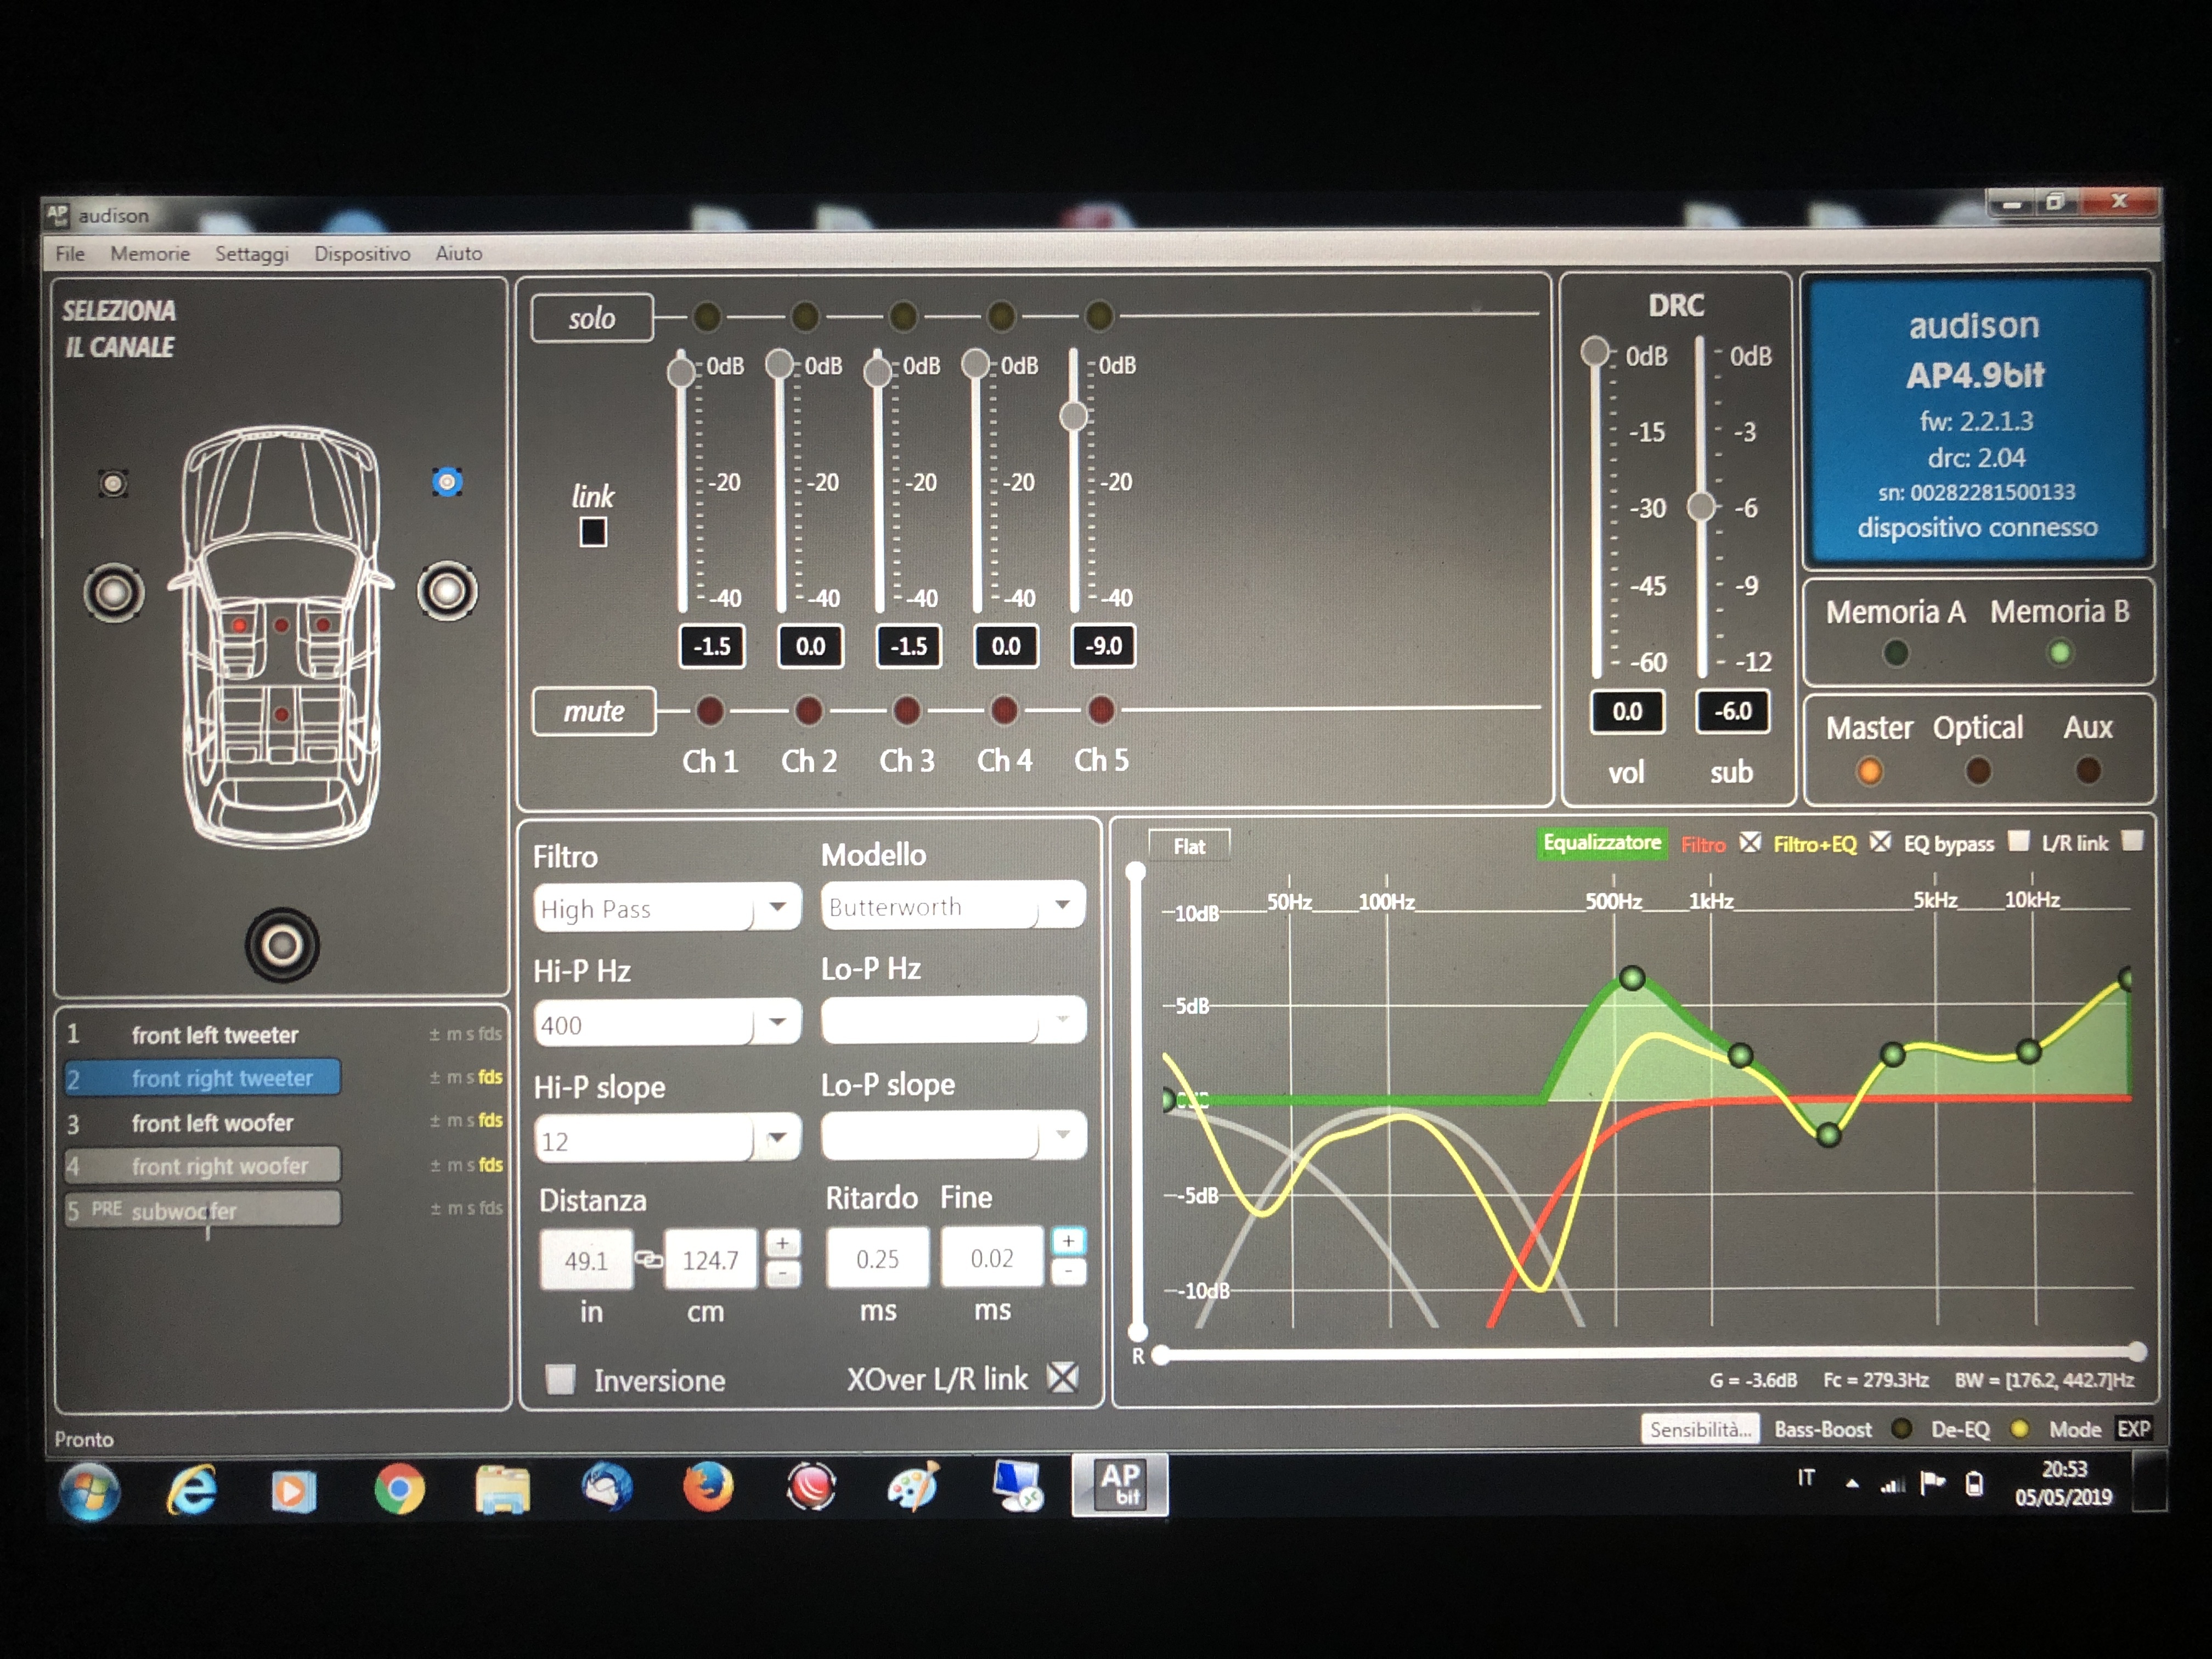The image size is (2212, 1659).
Task: Click the DRC vol slider handle
Action: [x=1595, y=352]
